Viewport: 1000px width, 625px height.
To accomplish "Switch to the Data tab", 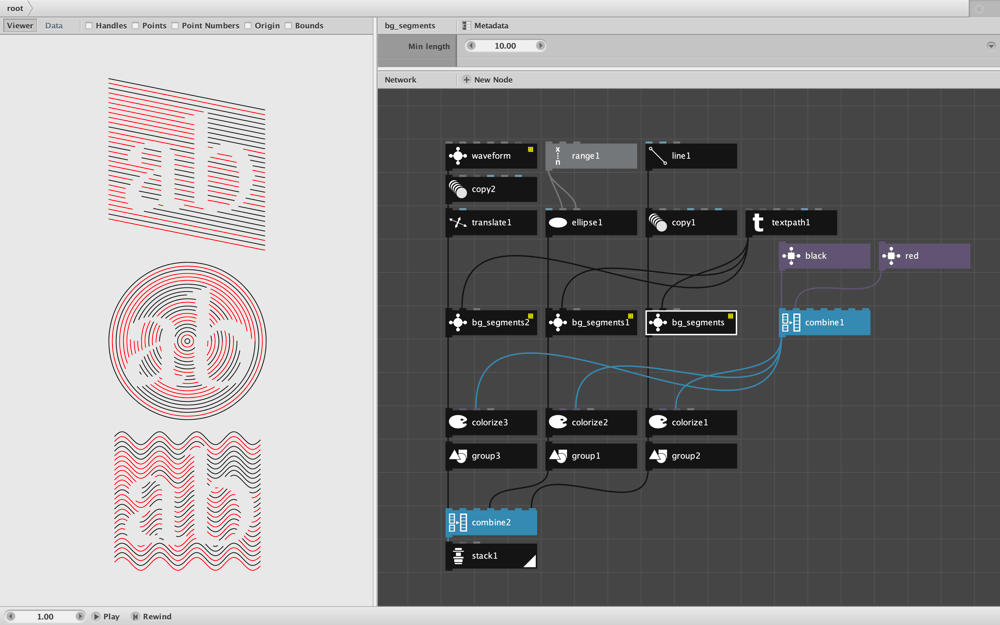I will pyautogui.click(x=54, y=26).
